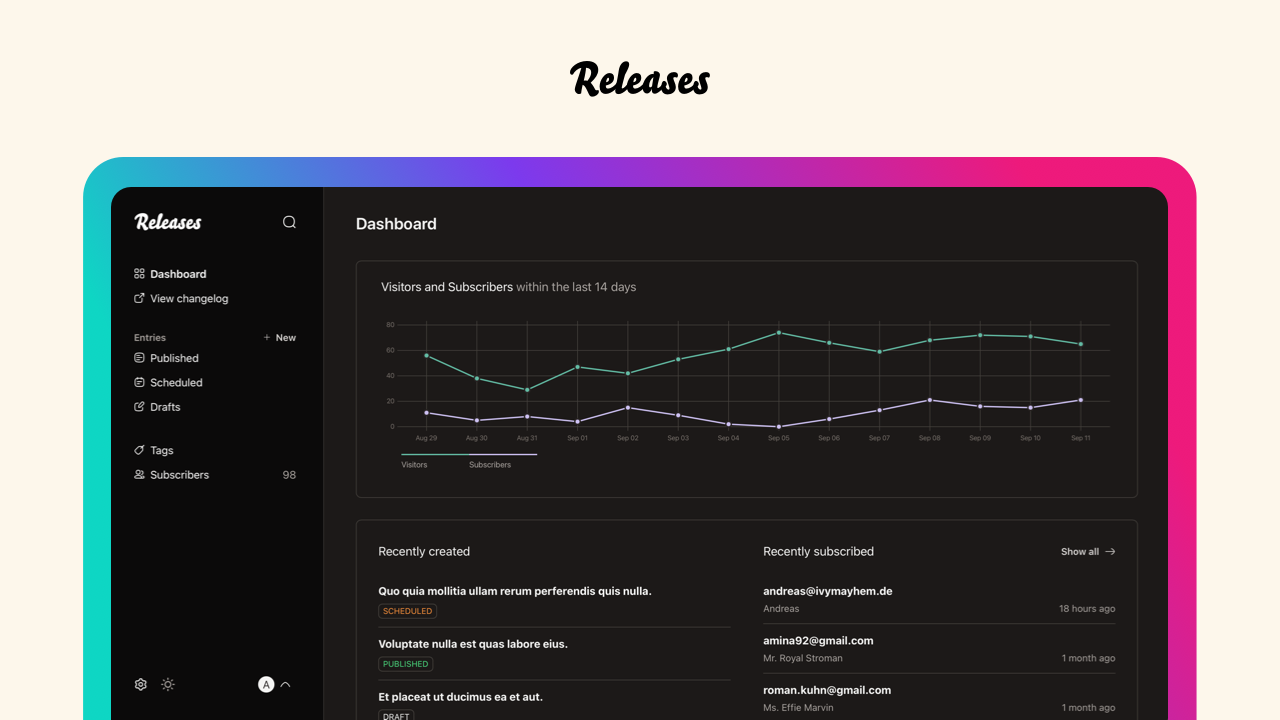Open settings with the gear icon
Screen dimensions: 1280x720
click(x=140, y=684)
